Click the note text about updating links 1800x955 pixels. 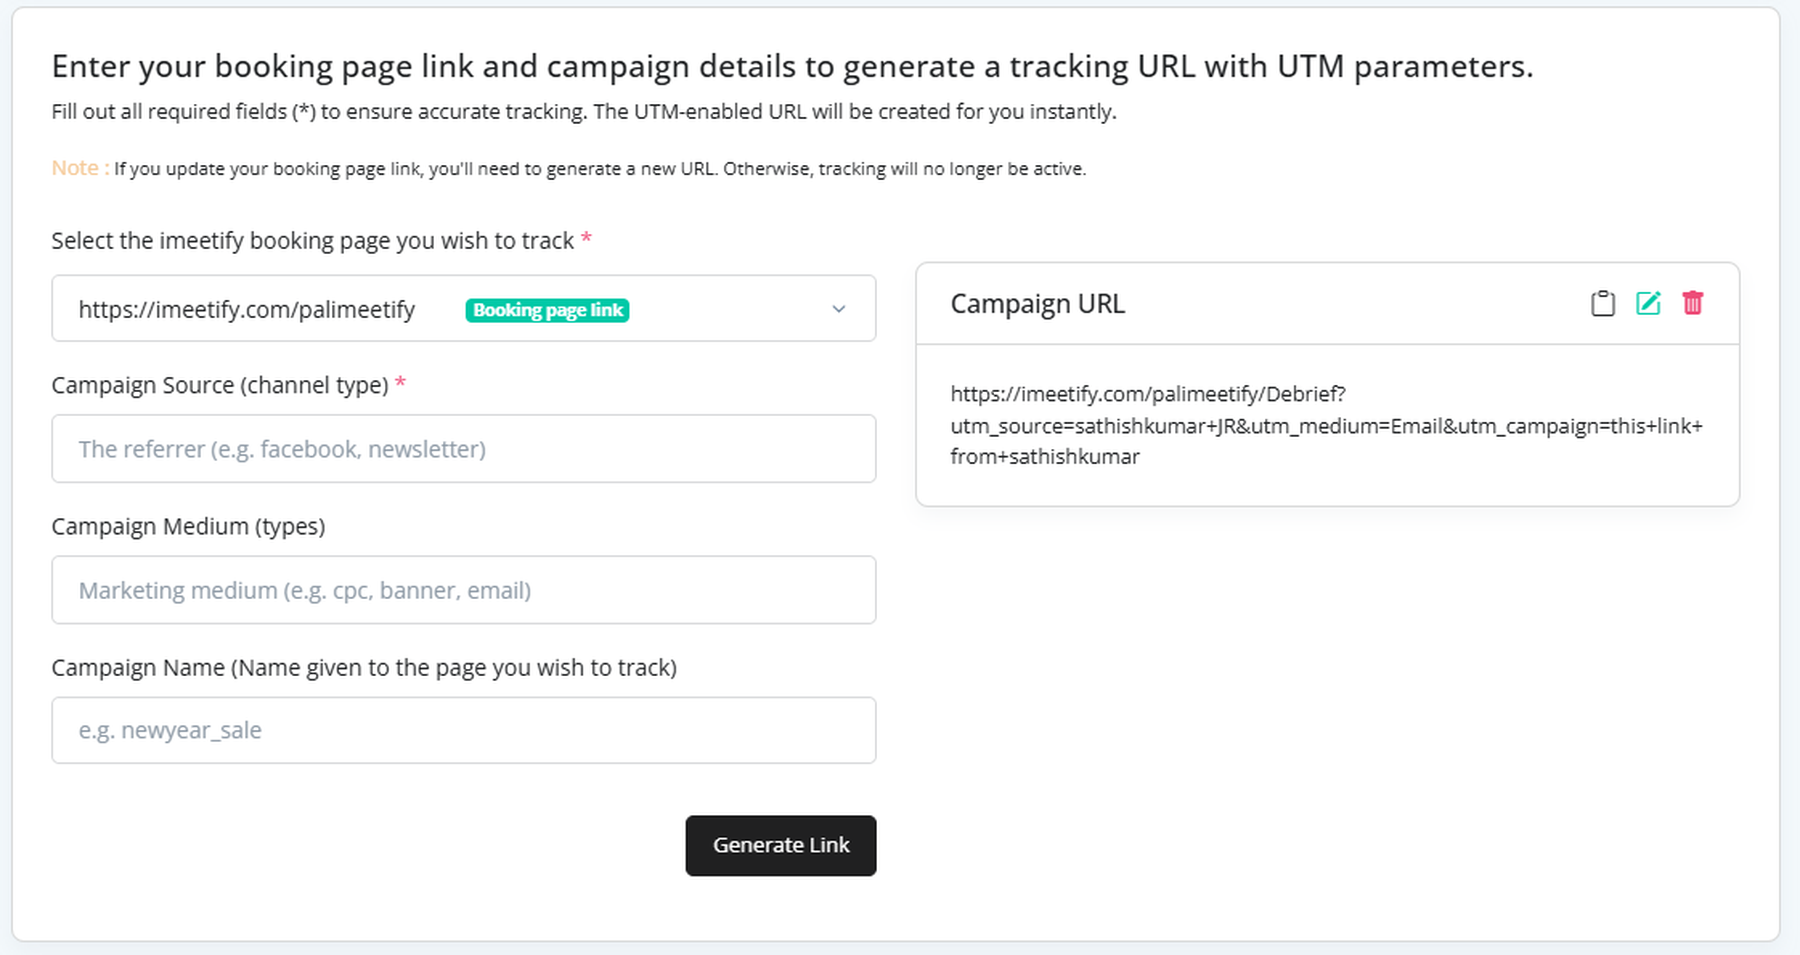coord(600,169)
